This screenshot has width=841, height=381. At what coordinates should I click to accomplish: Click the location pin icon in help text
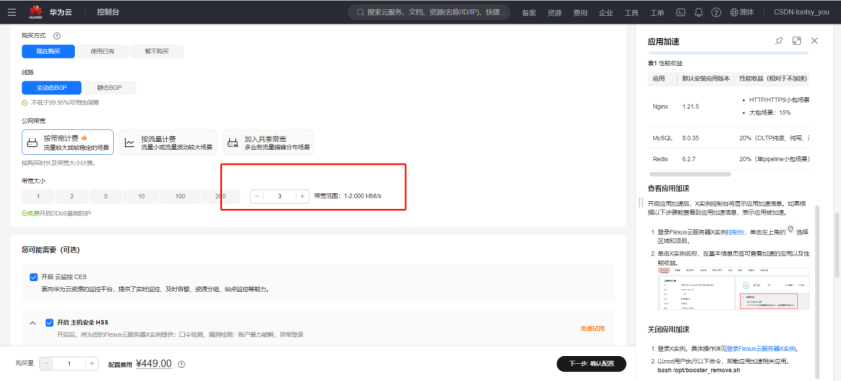pos(790,230)
